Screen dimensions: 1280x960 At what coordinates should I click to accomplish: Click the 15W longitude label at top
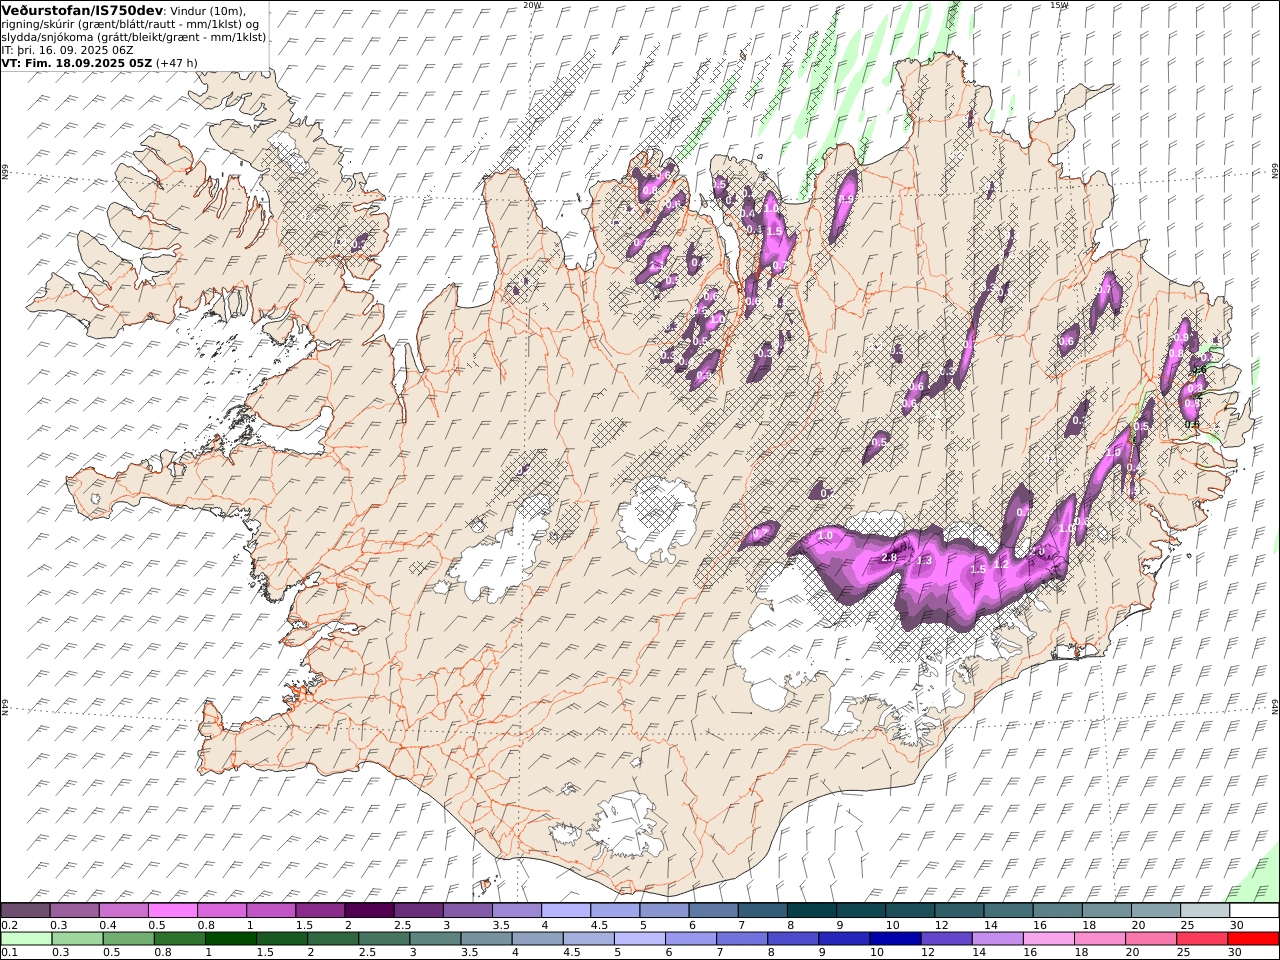pos(1059,5)
